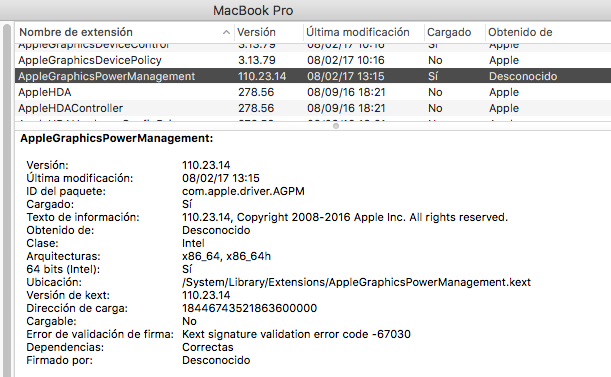Click the Cargado value Sí in details
The image size is (611, 377).
coord(187,204)
